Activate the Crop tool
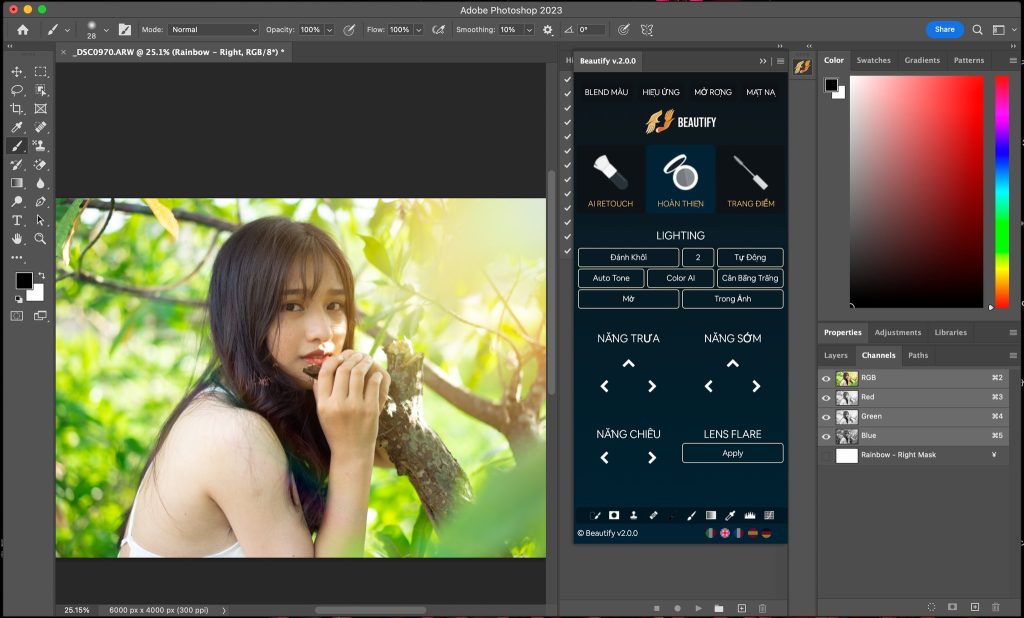This screenshot has height=618, width=1024. pyautogui.click(x=16, y=108)
